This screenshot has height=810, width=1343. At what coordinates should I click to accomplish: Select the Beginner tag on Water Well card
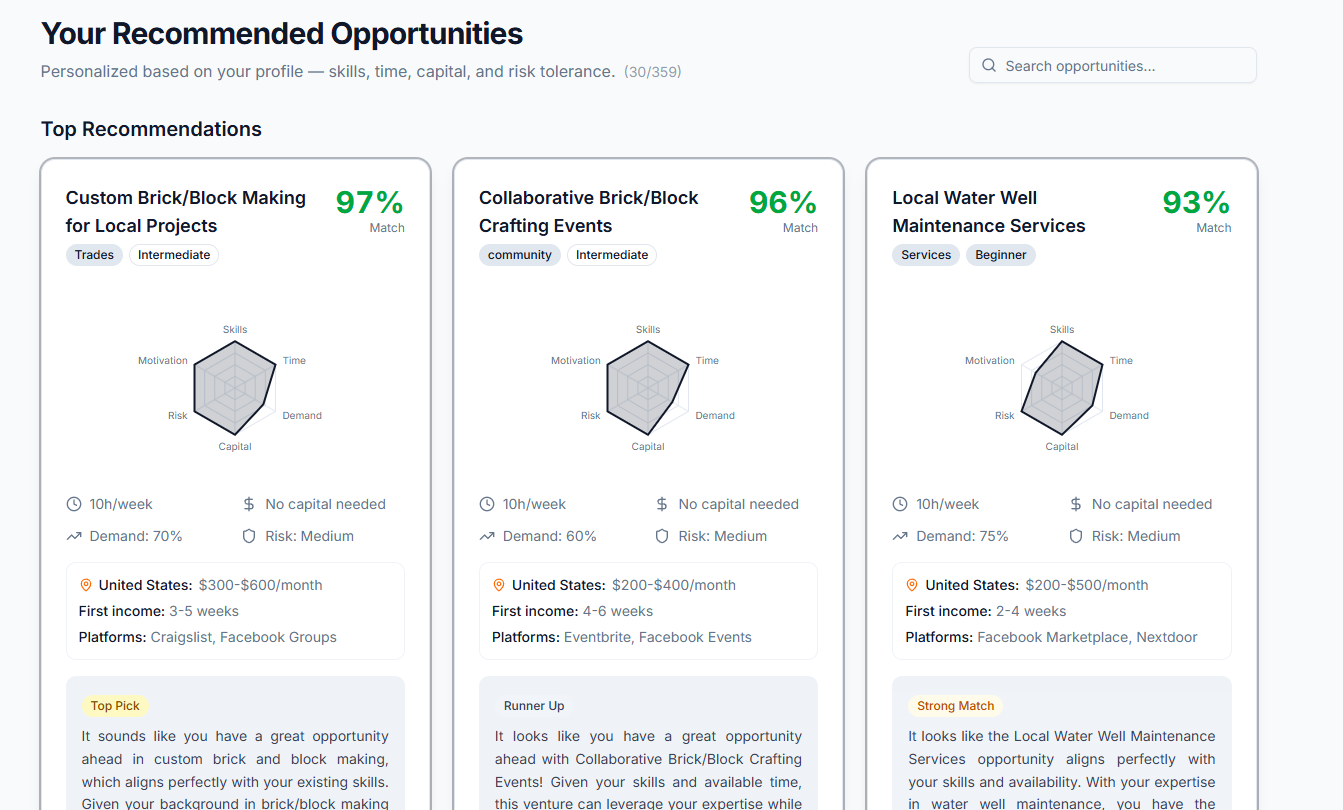pos(1000,255)
